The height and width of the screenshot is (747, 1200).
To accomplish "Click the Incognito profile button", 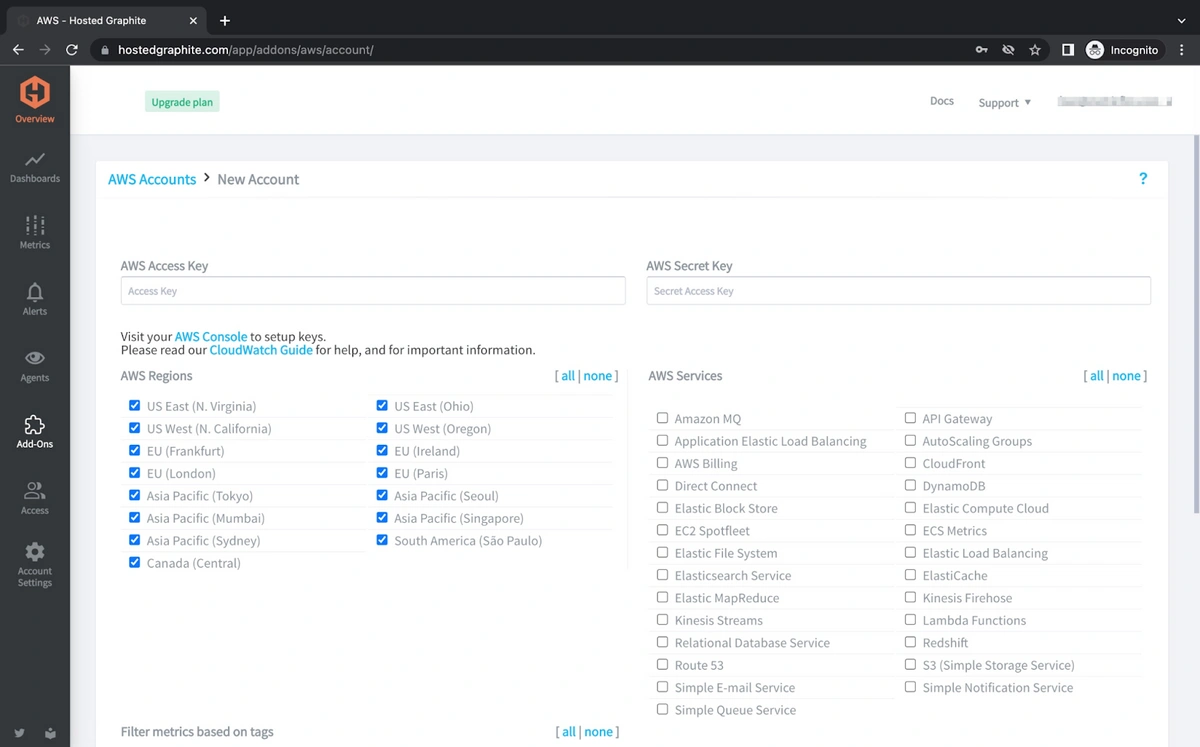I will pos(1123,49).
